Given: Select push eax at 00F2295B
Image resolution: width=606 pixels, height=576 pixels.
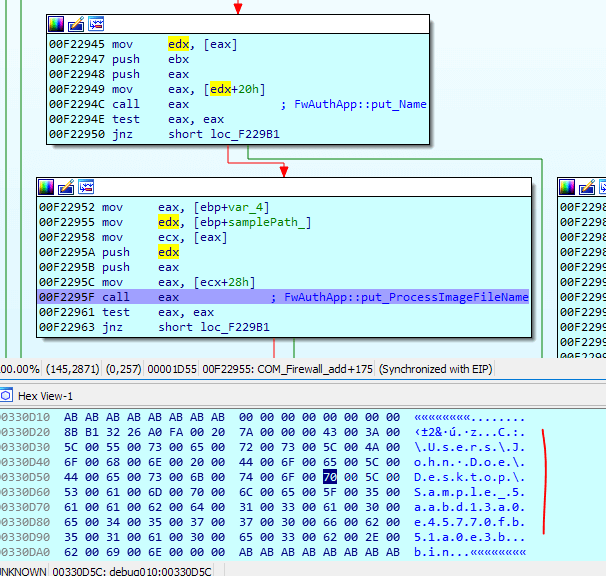Looking at the screenshot, I should point(109,268).
